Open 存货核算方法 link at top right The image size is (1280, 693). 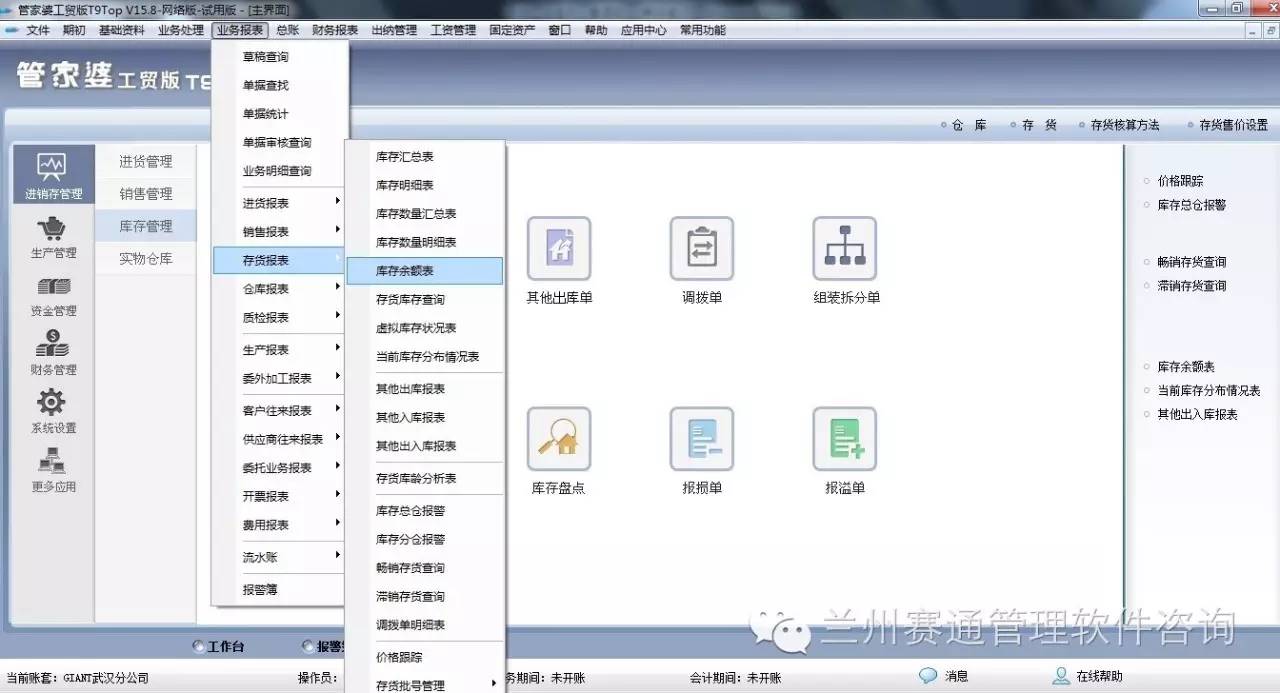tap(1124, 125)
